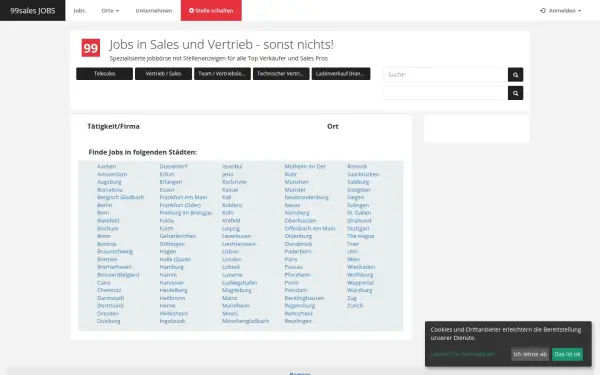Open jobs in St. Gallen
Image resolution: width=600 pixels, height=375 pixels.
(x=359, y=213)
